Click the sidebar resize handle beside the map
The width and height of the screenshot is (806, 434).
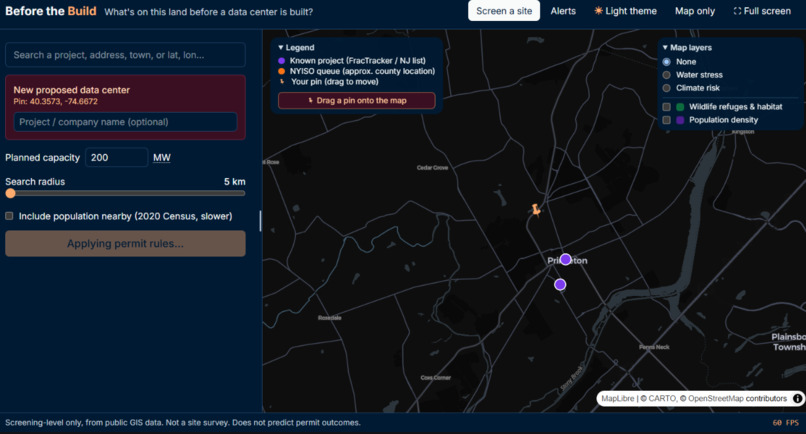pos(260,221)
